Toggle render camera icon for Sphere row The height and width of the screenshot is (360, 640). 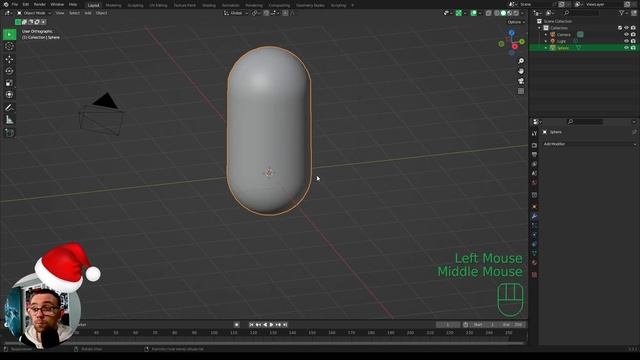pos(633,48)
